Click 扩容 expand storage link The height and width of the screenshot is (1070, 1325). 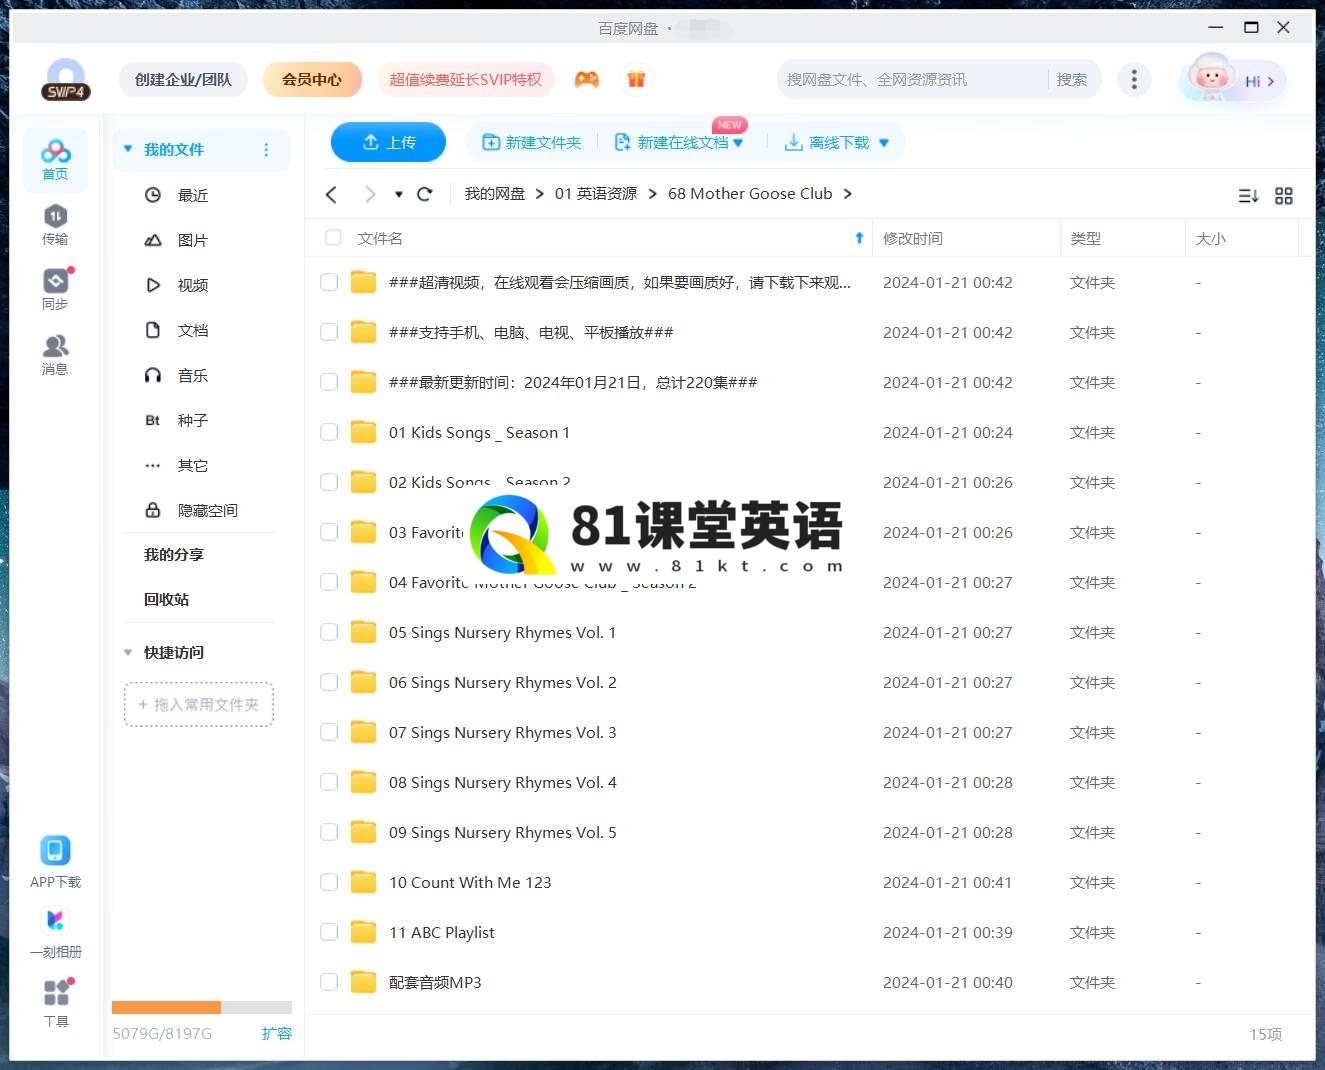277,1033
